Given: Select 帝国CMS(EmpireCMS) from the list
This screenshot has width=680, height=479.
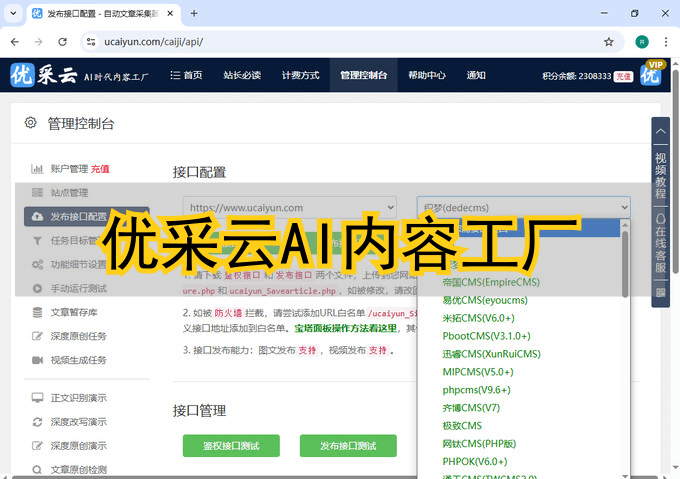Looking at the screenshot, I should click(491, 282).
